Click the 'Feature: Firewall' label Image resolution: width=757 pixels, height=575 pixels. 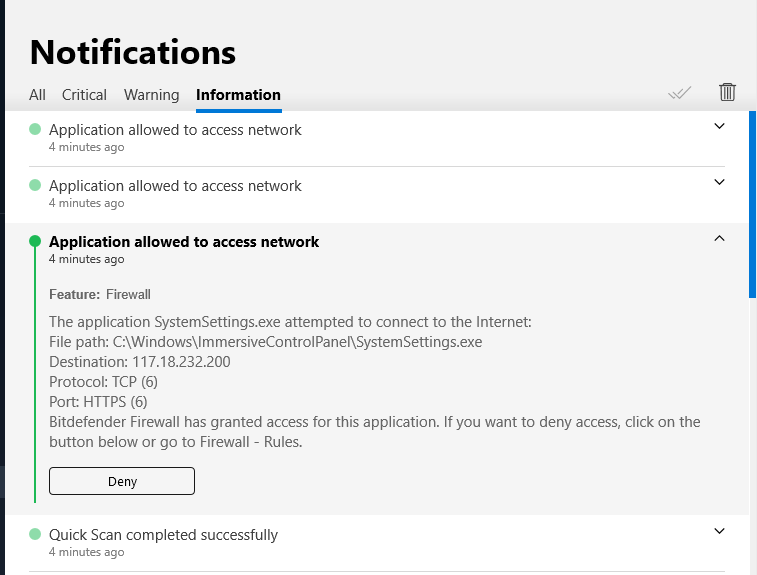100,294
